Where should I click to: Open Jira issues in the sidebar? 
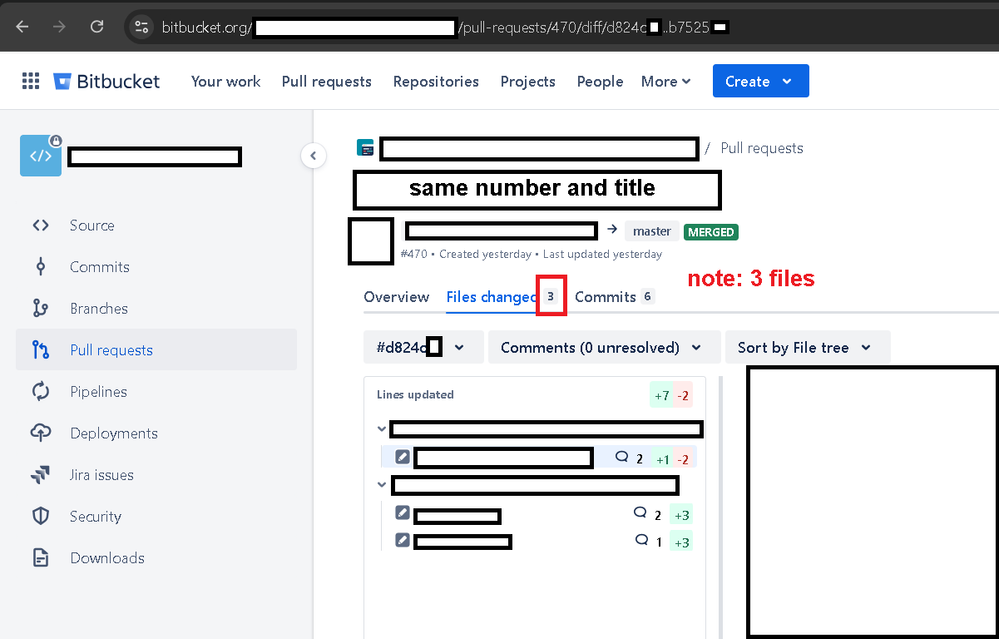pos(156,475)
